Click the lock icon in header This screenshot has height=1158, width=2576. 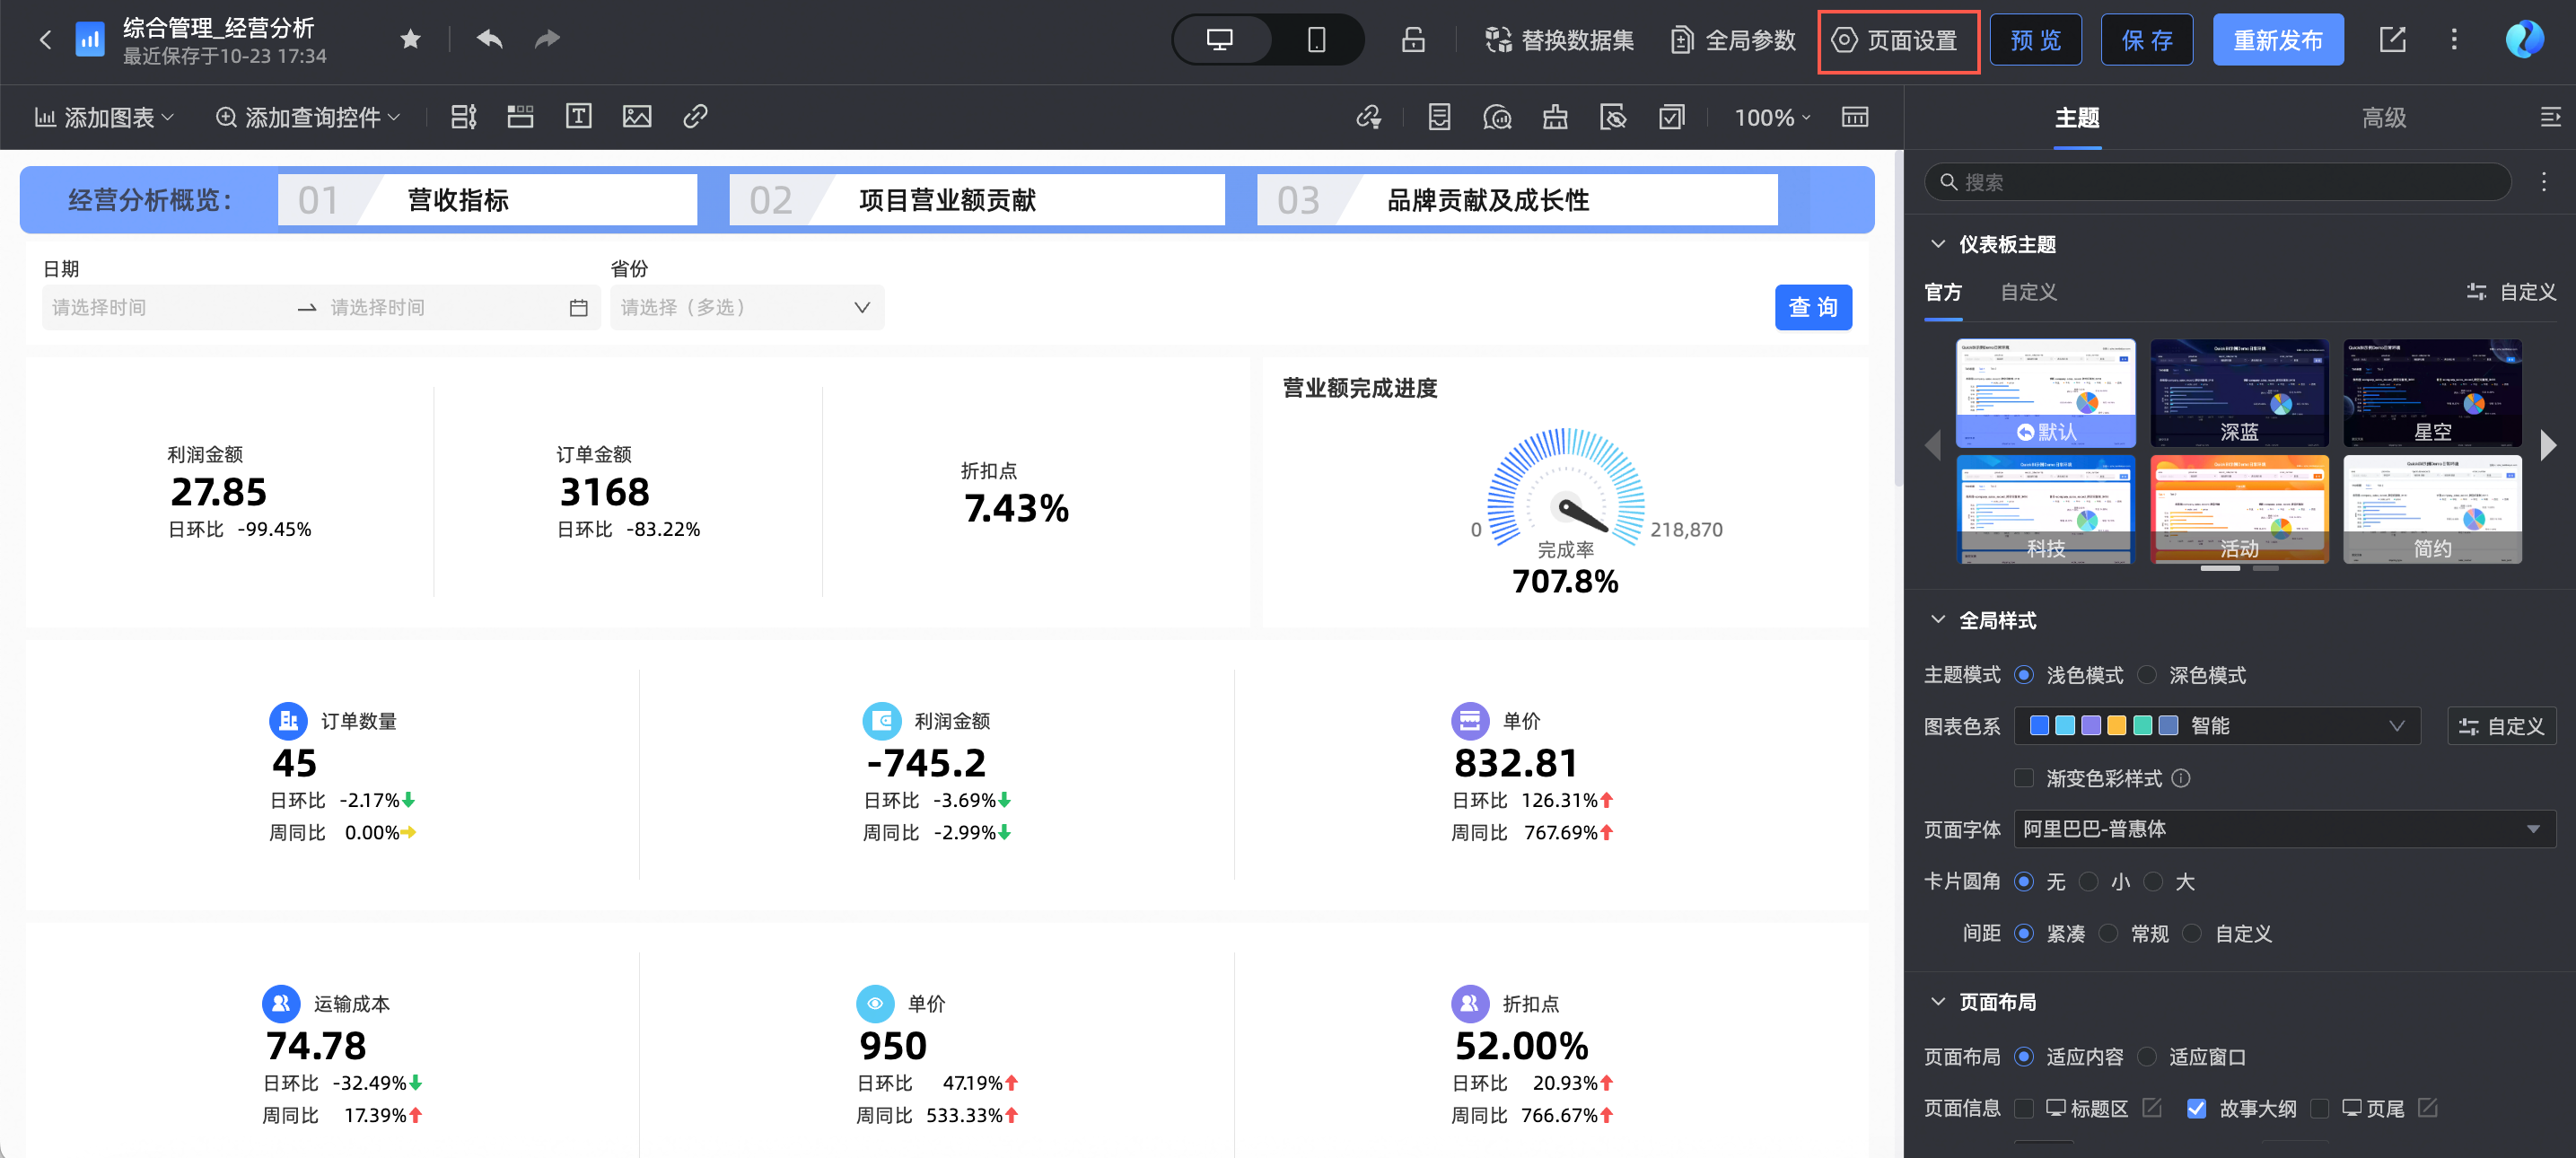[x=1412, y=40]
